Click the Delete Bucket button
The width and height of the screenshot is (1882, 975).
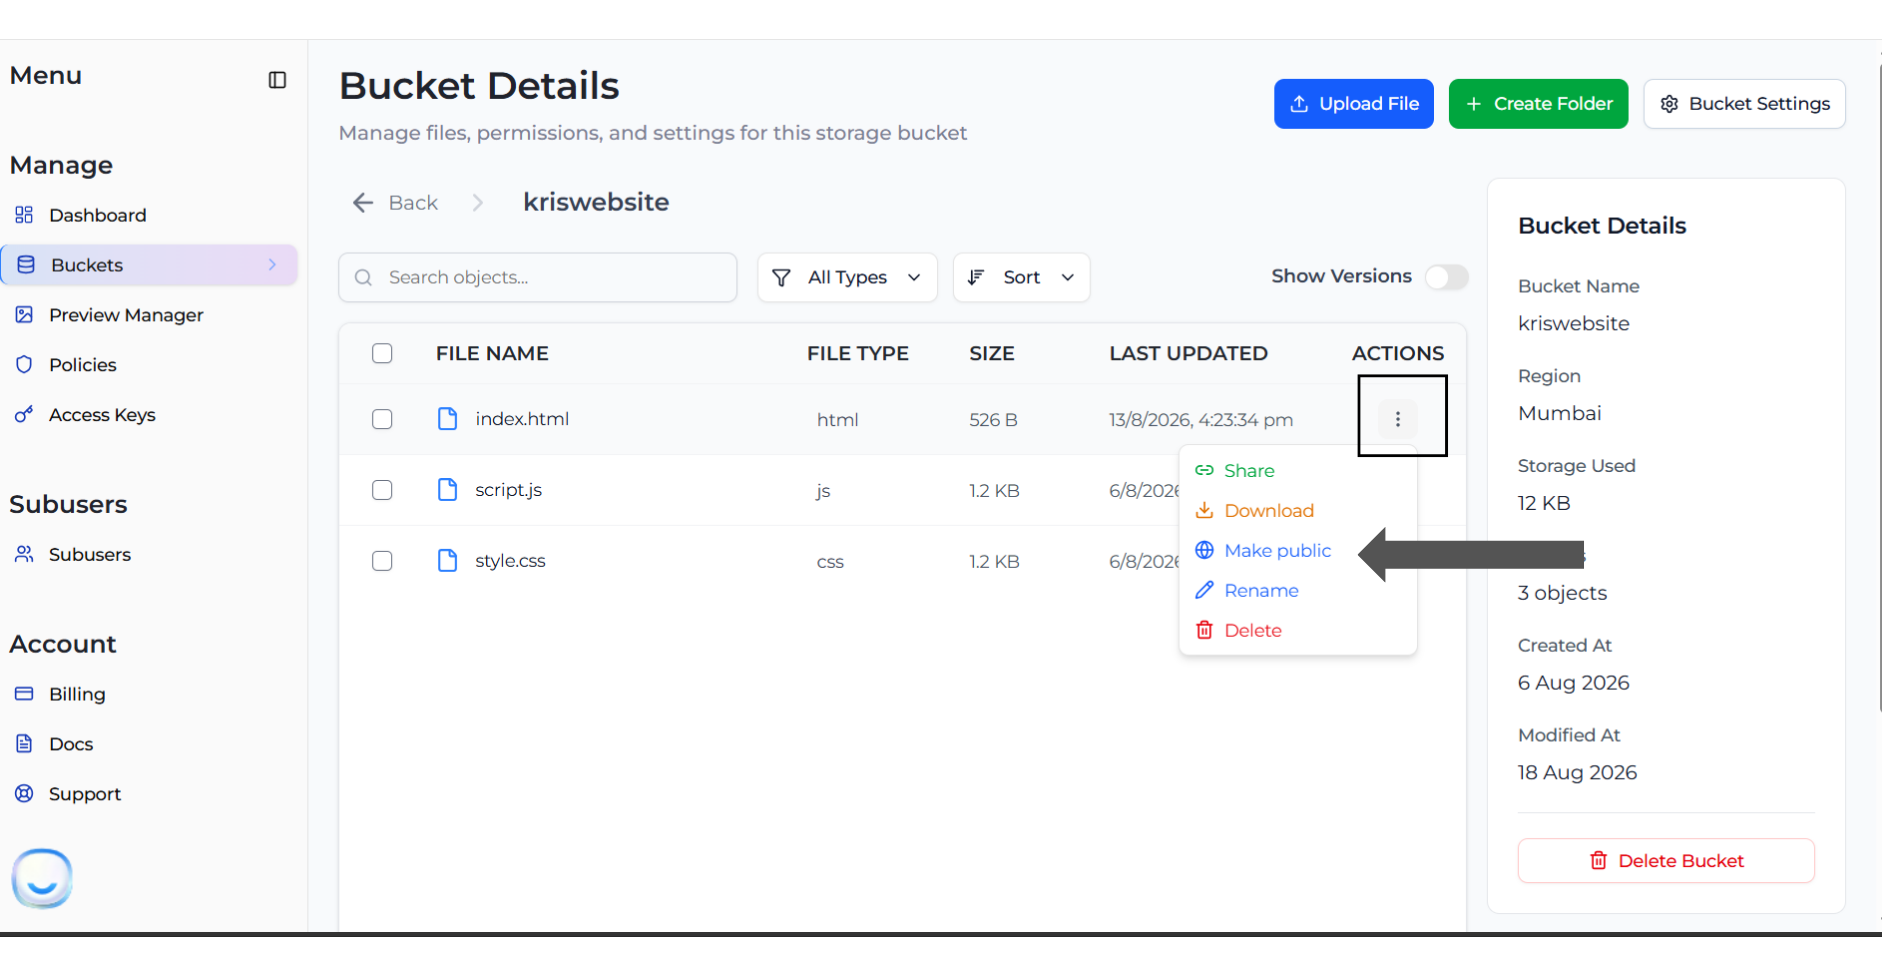1666,861
